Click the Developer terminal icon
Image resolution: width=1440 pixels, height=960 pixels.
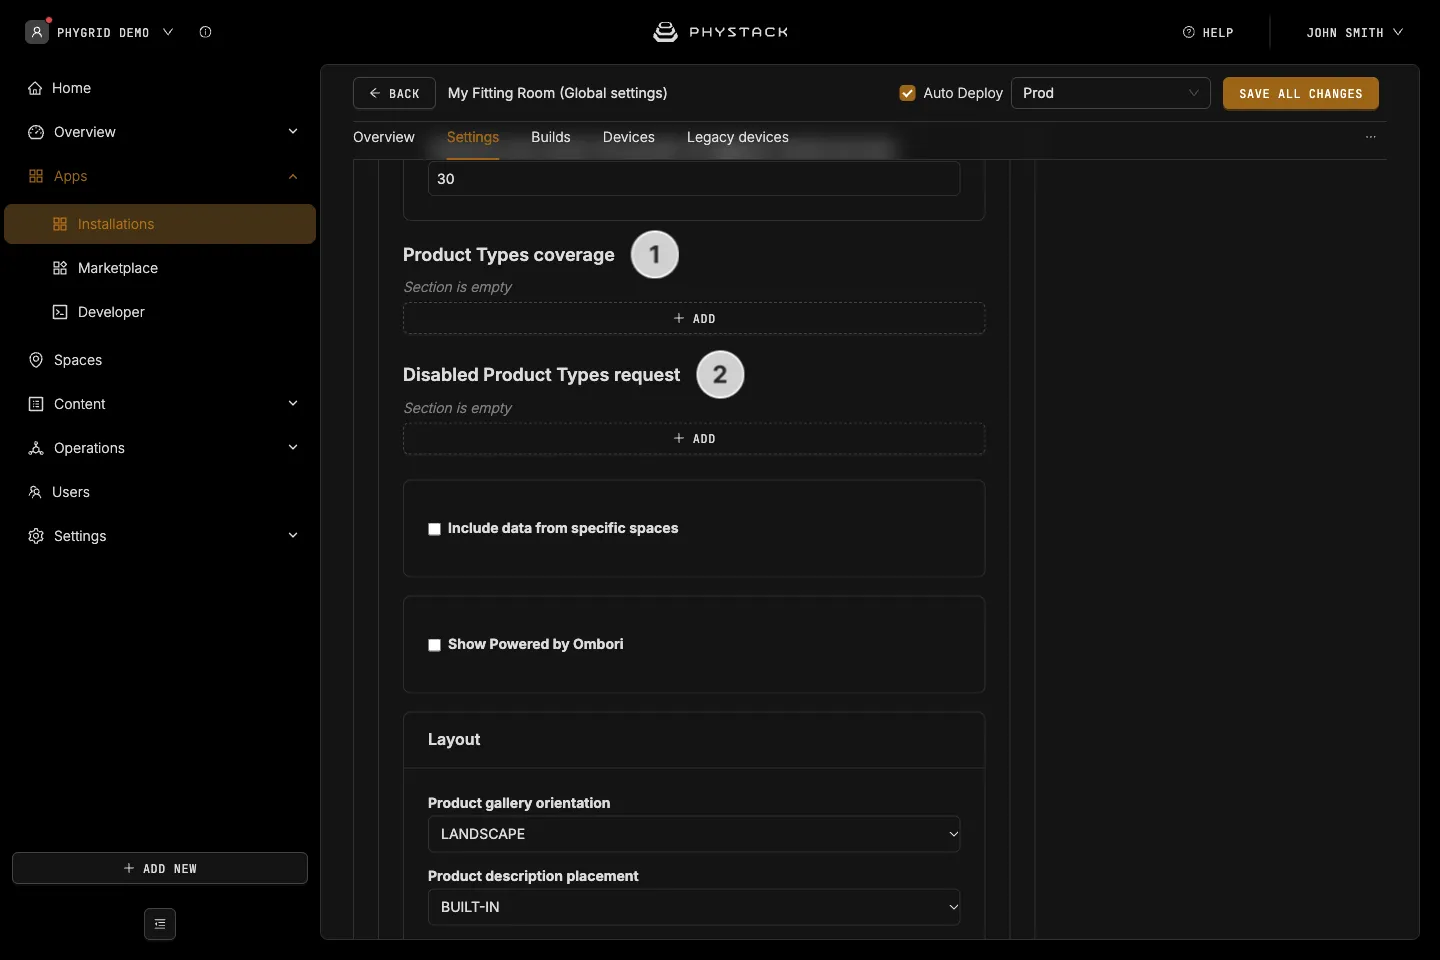coord(60,312)
